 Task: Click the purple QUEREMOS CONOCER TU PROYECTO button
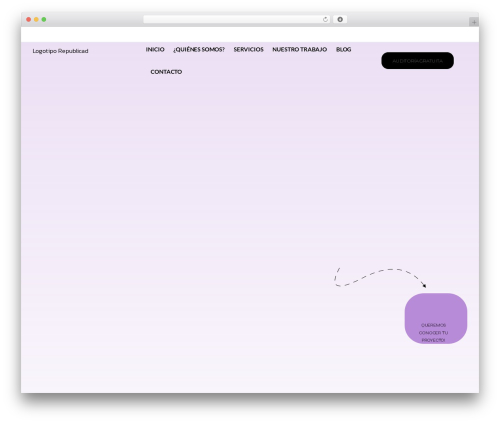[436, 318]
